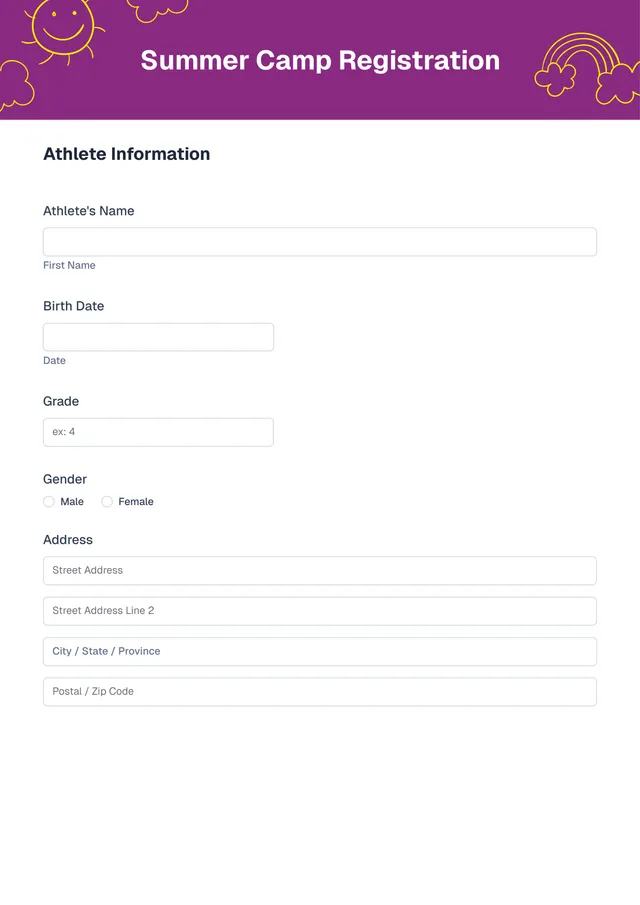Click the Gender label
Image resolution: width=640 pixels, height=905 pixels.
[64, 479]
